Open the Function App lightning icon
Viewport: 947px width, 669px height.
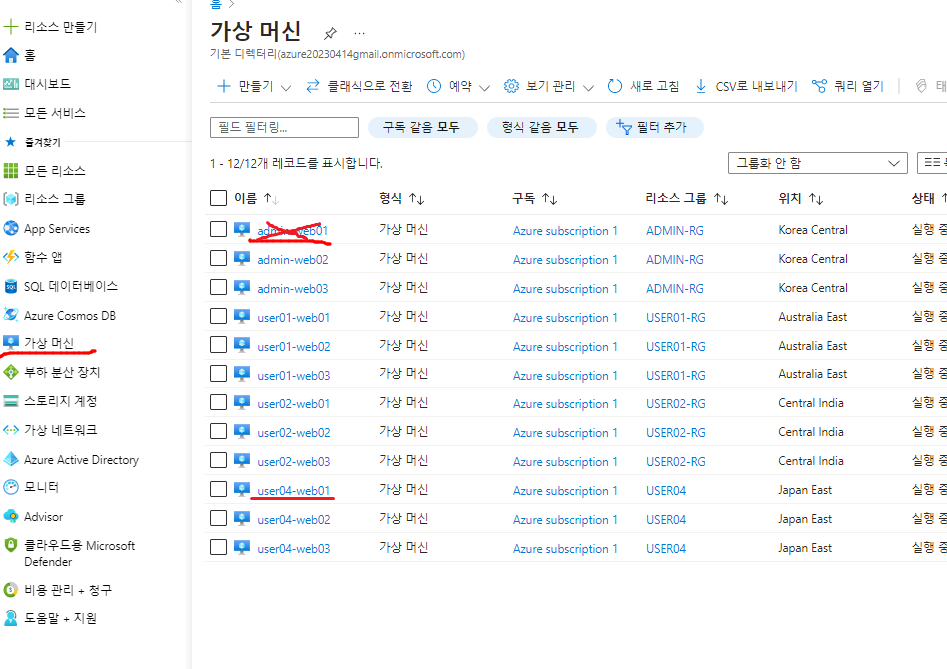coord(11,257)
